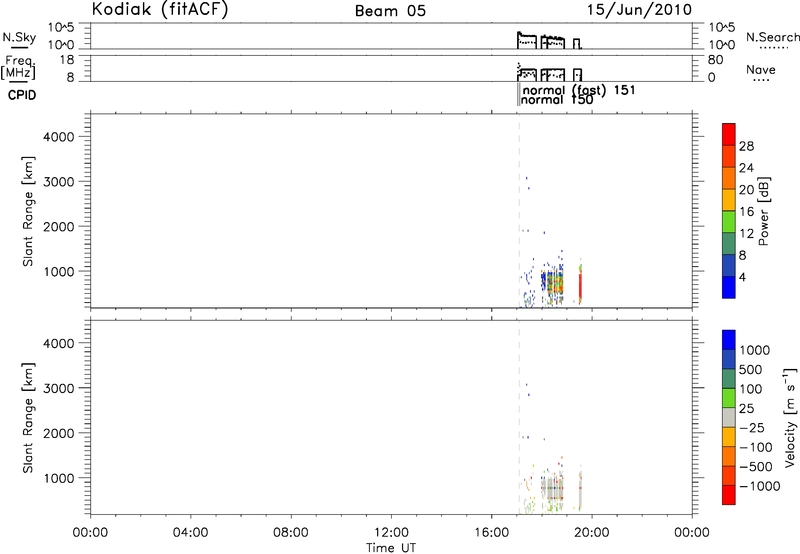Click the 'CPID' row label
800x554 pixels.
pos(22,95)
